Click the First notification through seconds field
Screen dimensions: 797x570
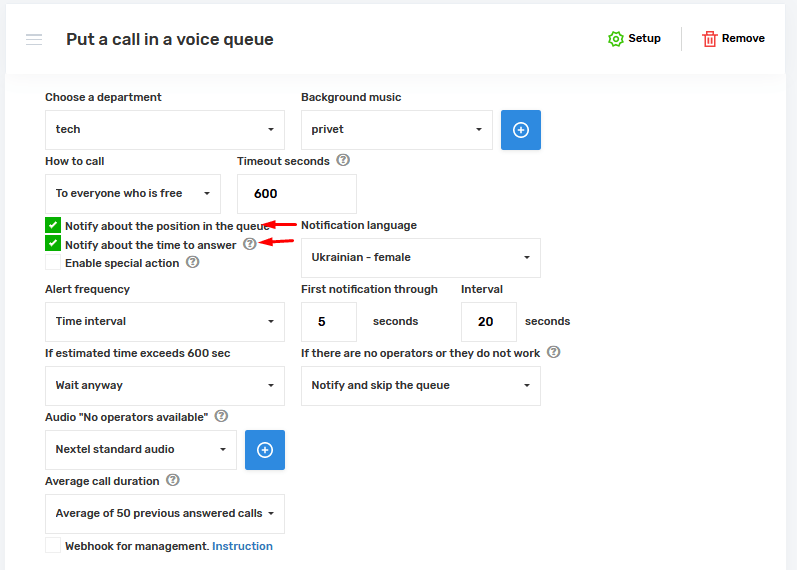click(x=328, y=322)
